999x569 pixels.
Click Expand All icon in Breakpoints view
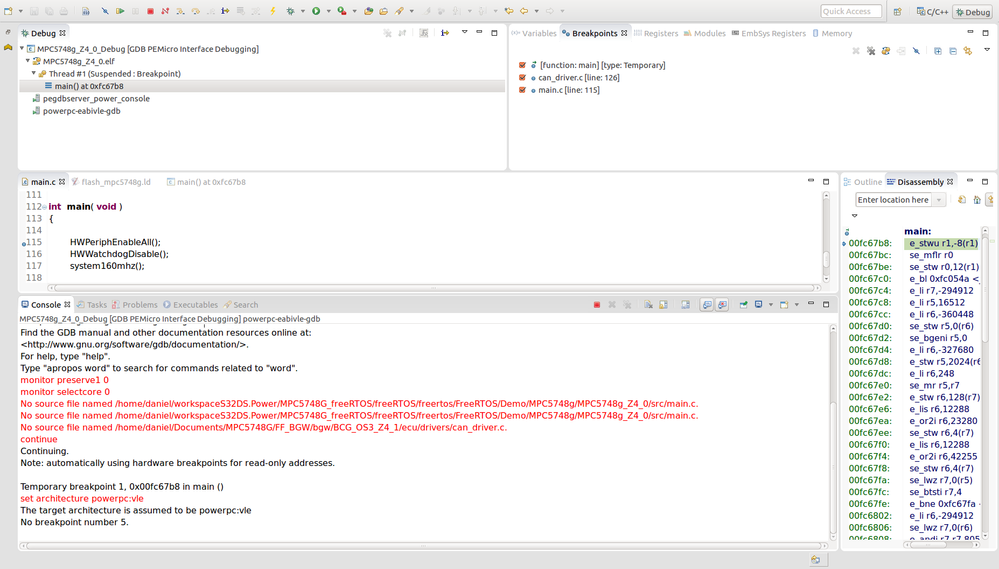coord(938,50)
